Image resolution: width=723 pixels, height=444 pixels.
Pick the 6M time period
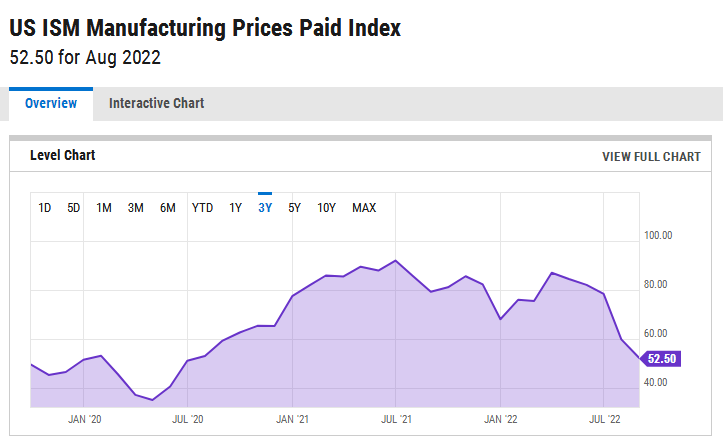click(x=168, y=208)
